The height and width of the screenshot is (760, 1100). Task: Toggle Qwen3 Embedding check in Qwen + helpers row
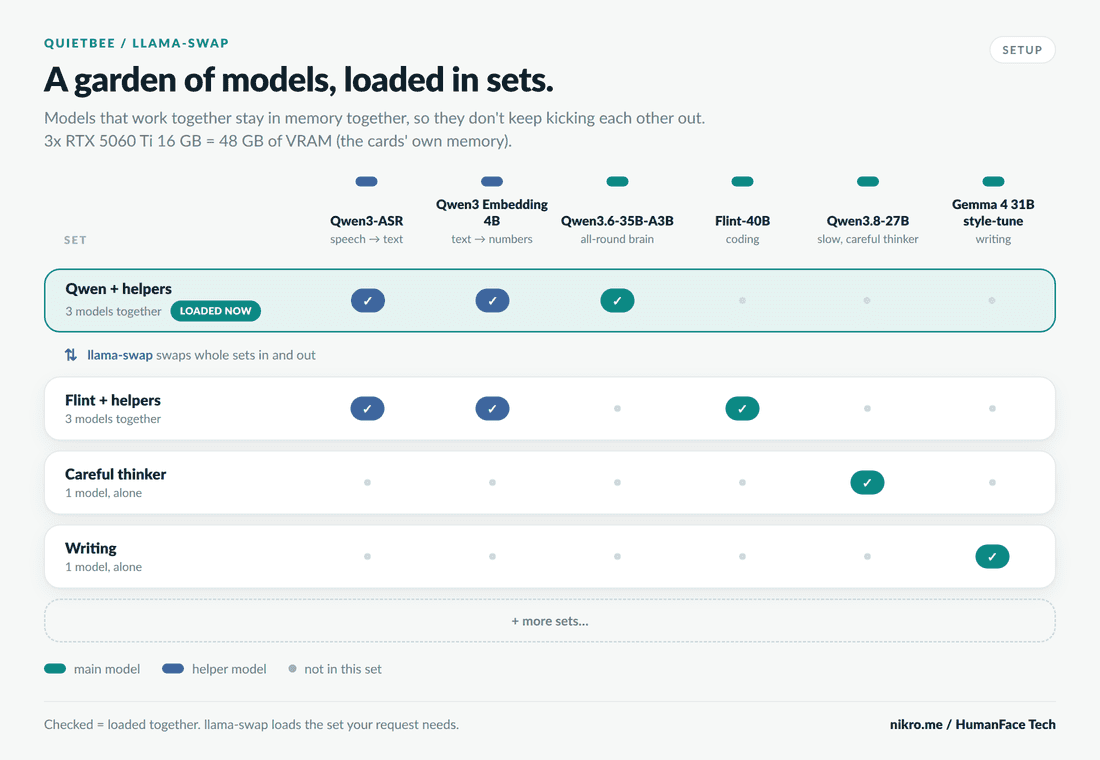tap(492, 300)
